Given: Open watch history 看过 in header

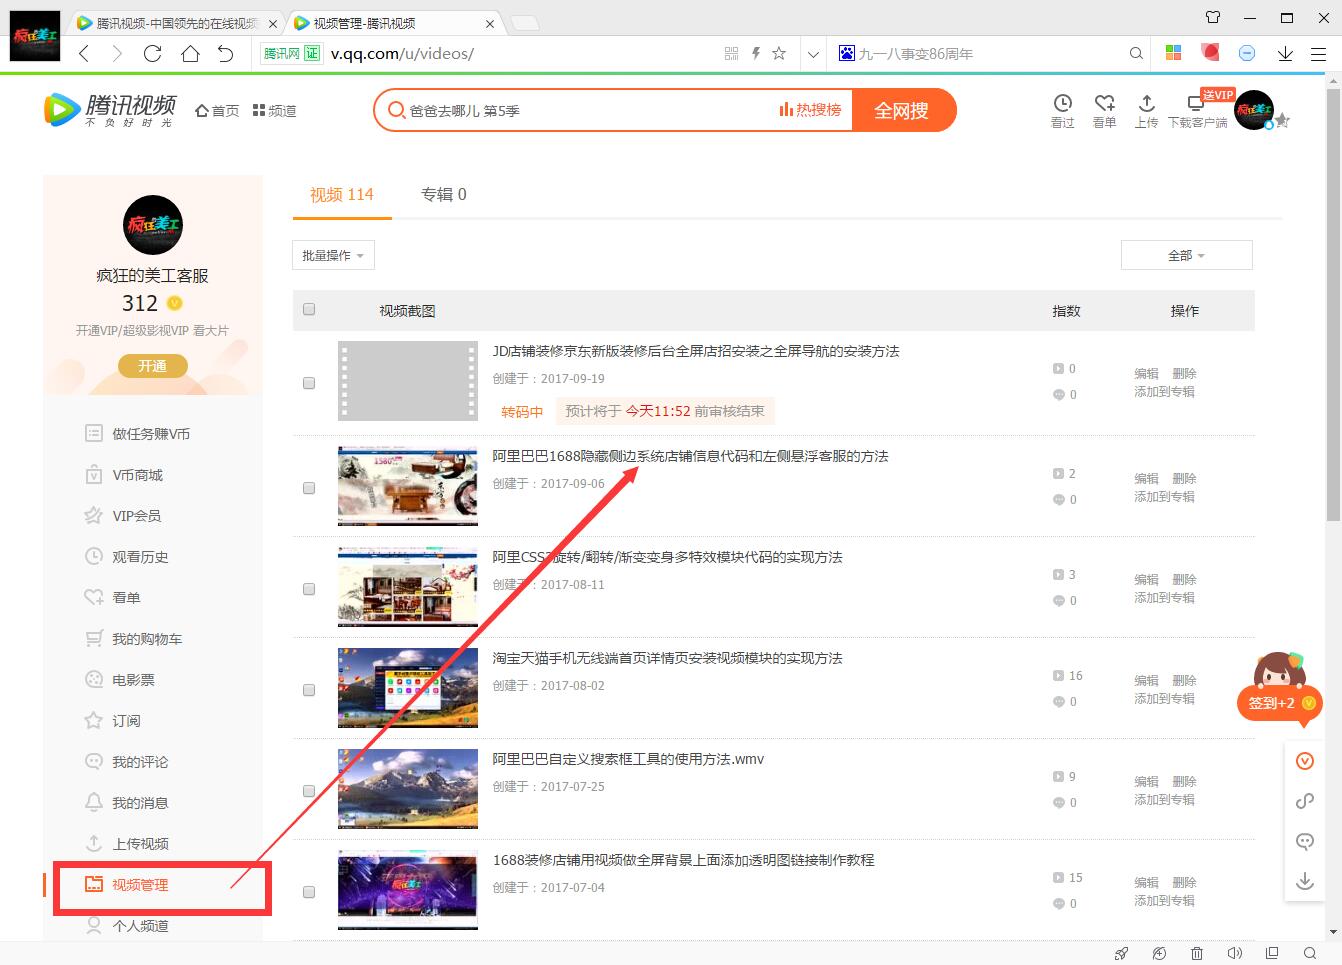Looking at the screenshot, I should [x=1062, y=110].
